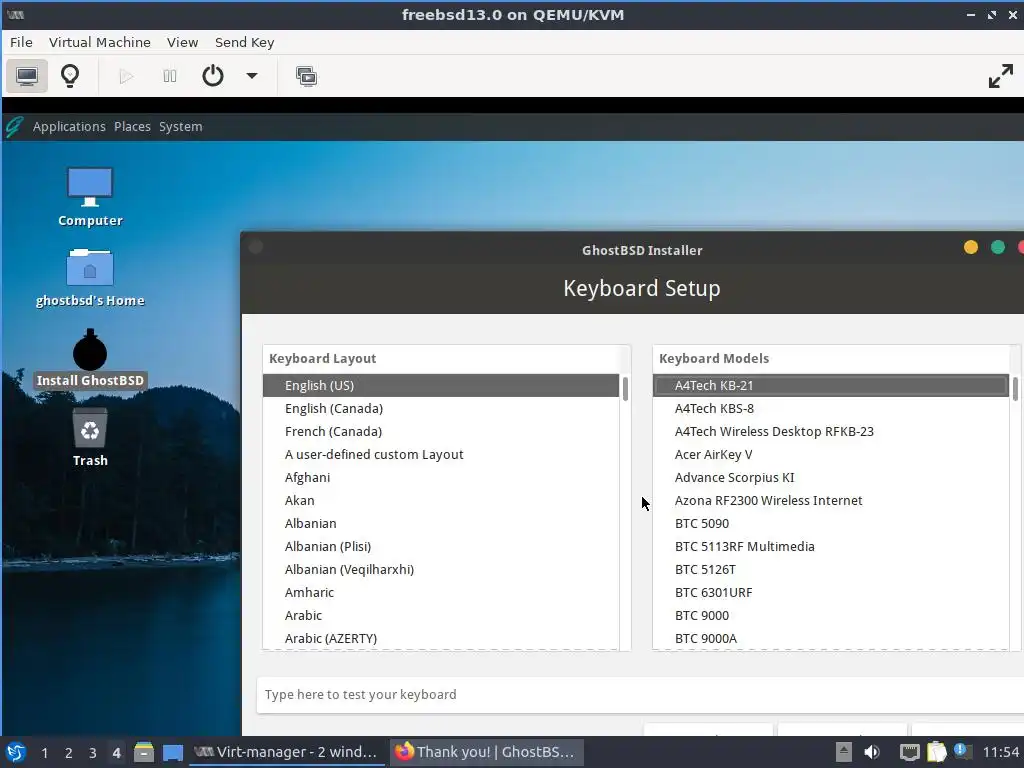The height and width of the screenshot is (768, 1024).
Task: Select Albanian (Veqilharxhi) layout
Action: (441, 569)
